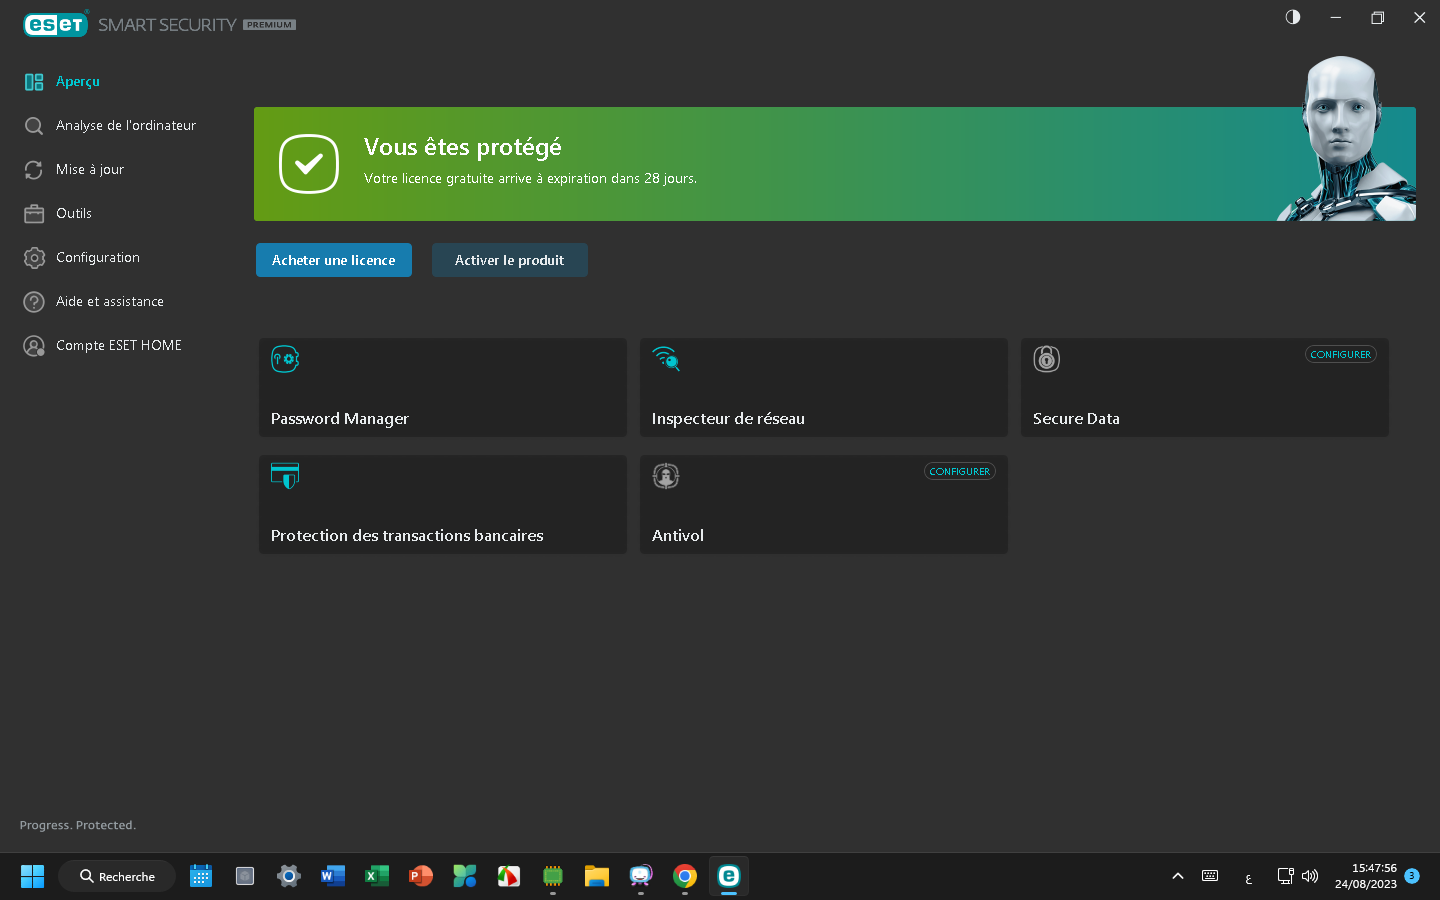
Task: Open Aide et assistance question icon
Action: 34,302
